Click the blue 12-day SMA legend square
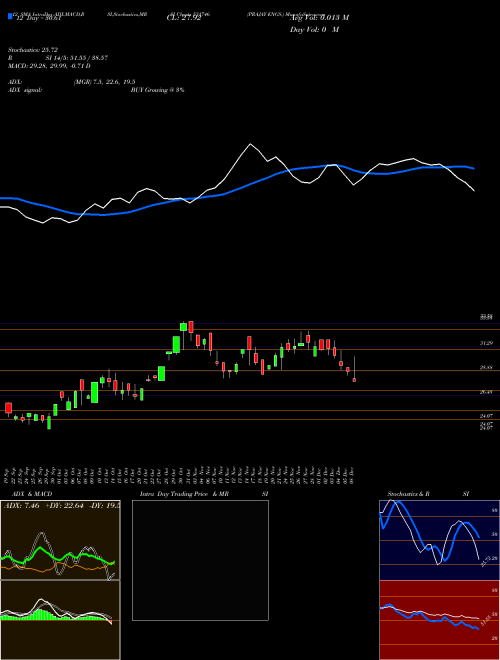The width and height of the screenshot is (500, 660). point(10,17)
